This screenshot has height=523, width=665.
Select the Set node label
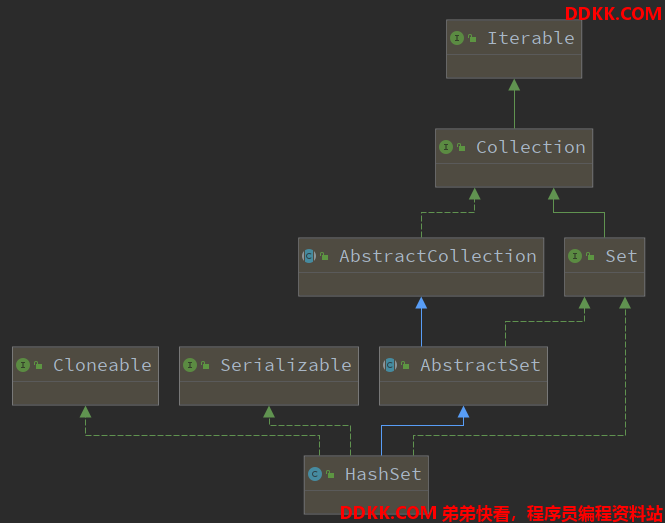pos(621,256)
